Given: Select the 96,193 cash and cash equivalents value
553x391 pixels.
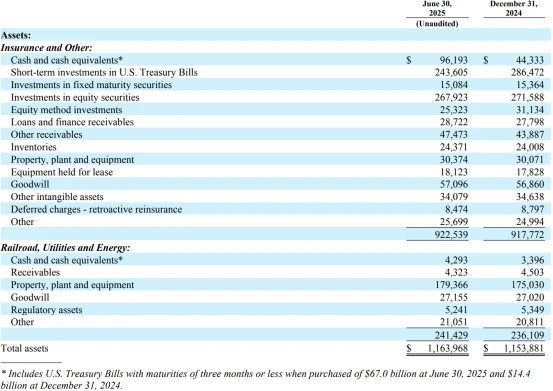Looking at the screenshot, I should point(454,60).
